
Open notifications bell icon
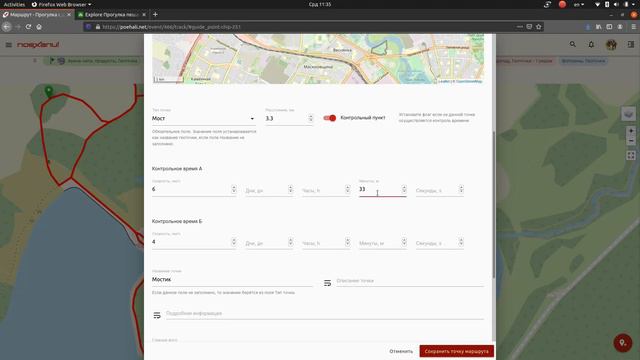(591, 44)
